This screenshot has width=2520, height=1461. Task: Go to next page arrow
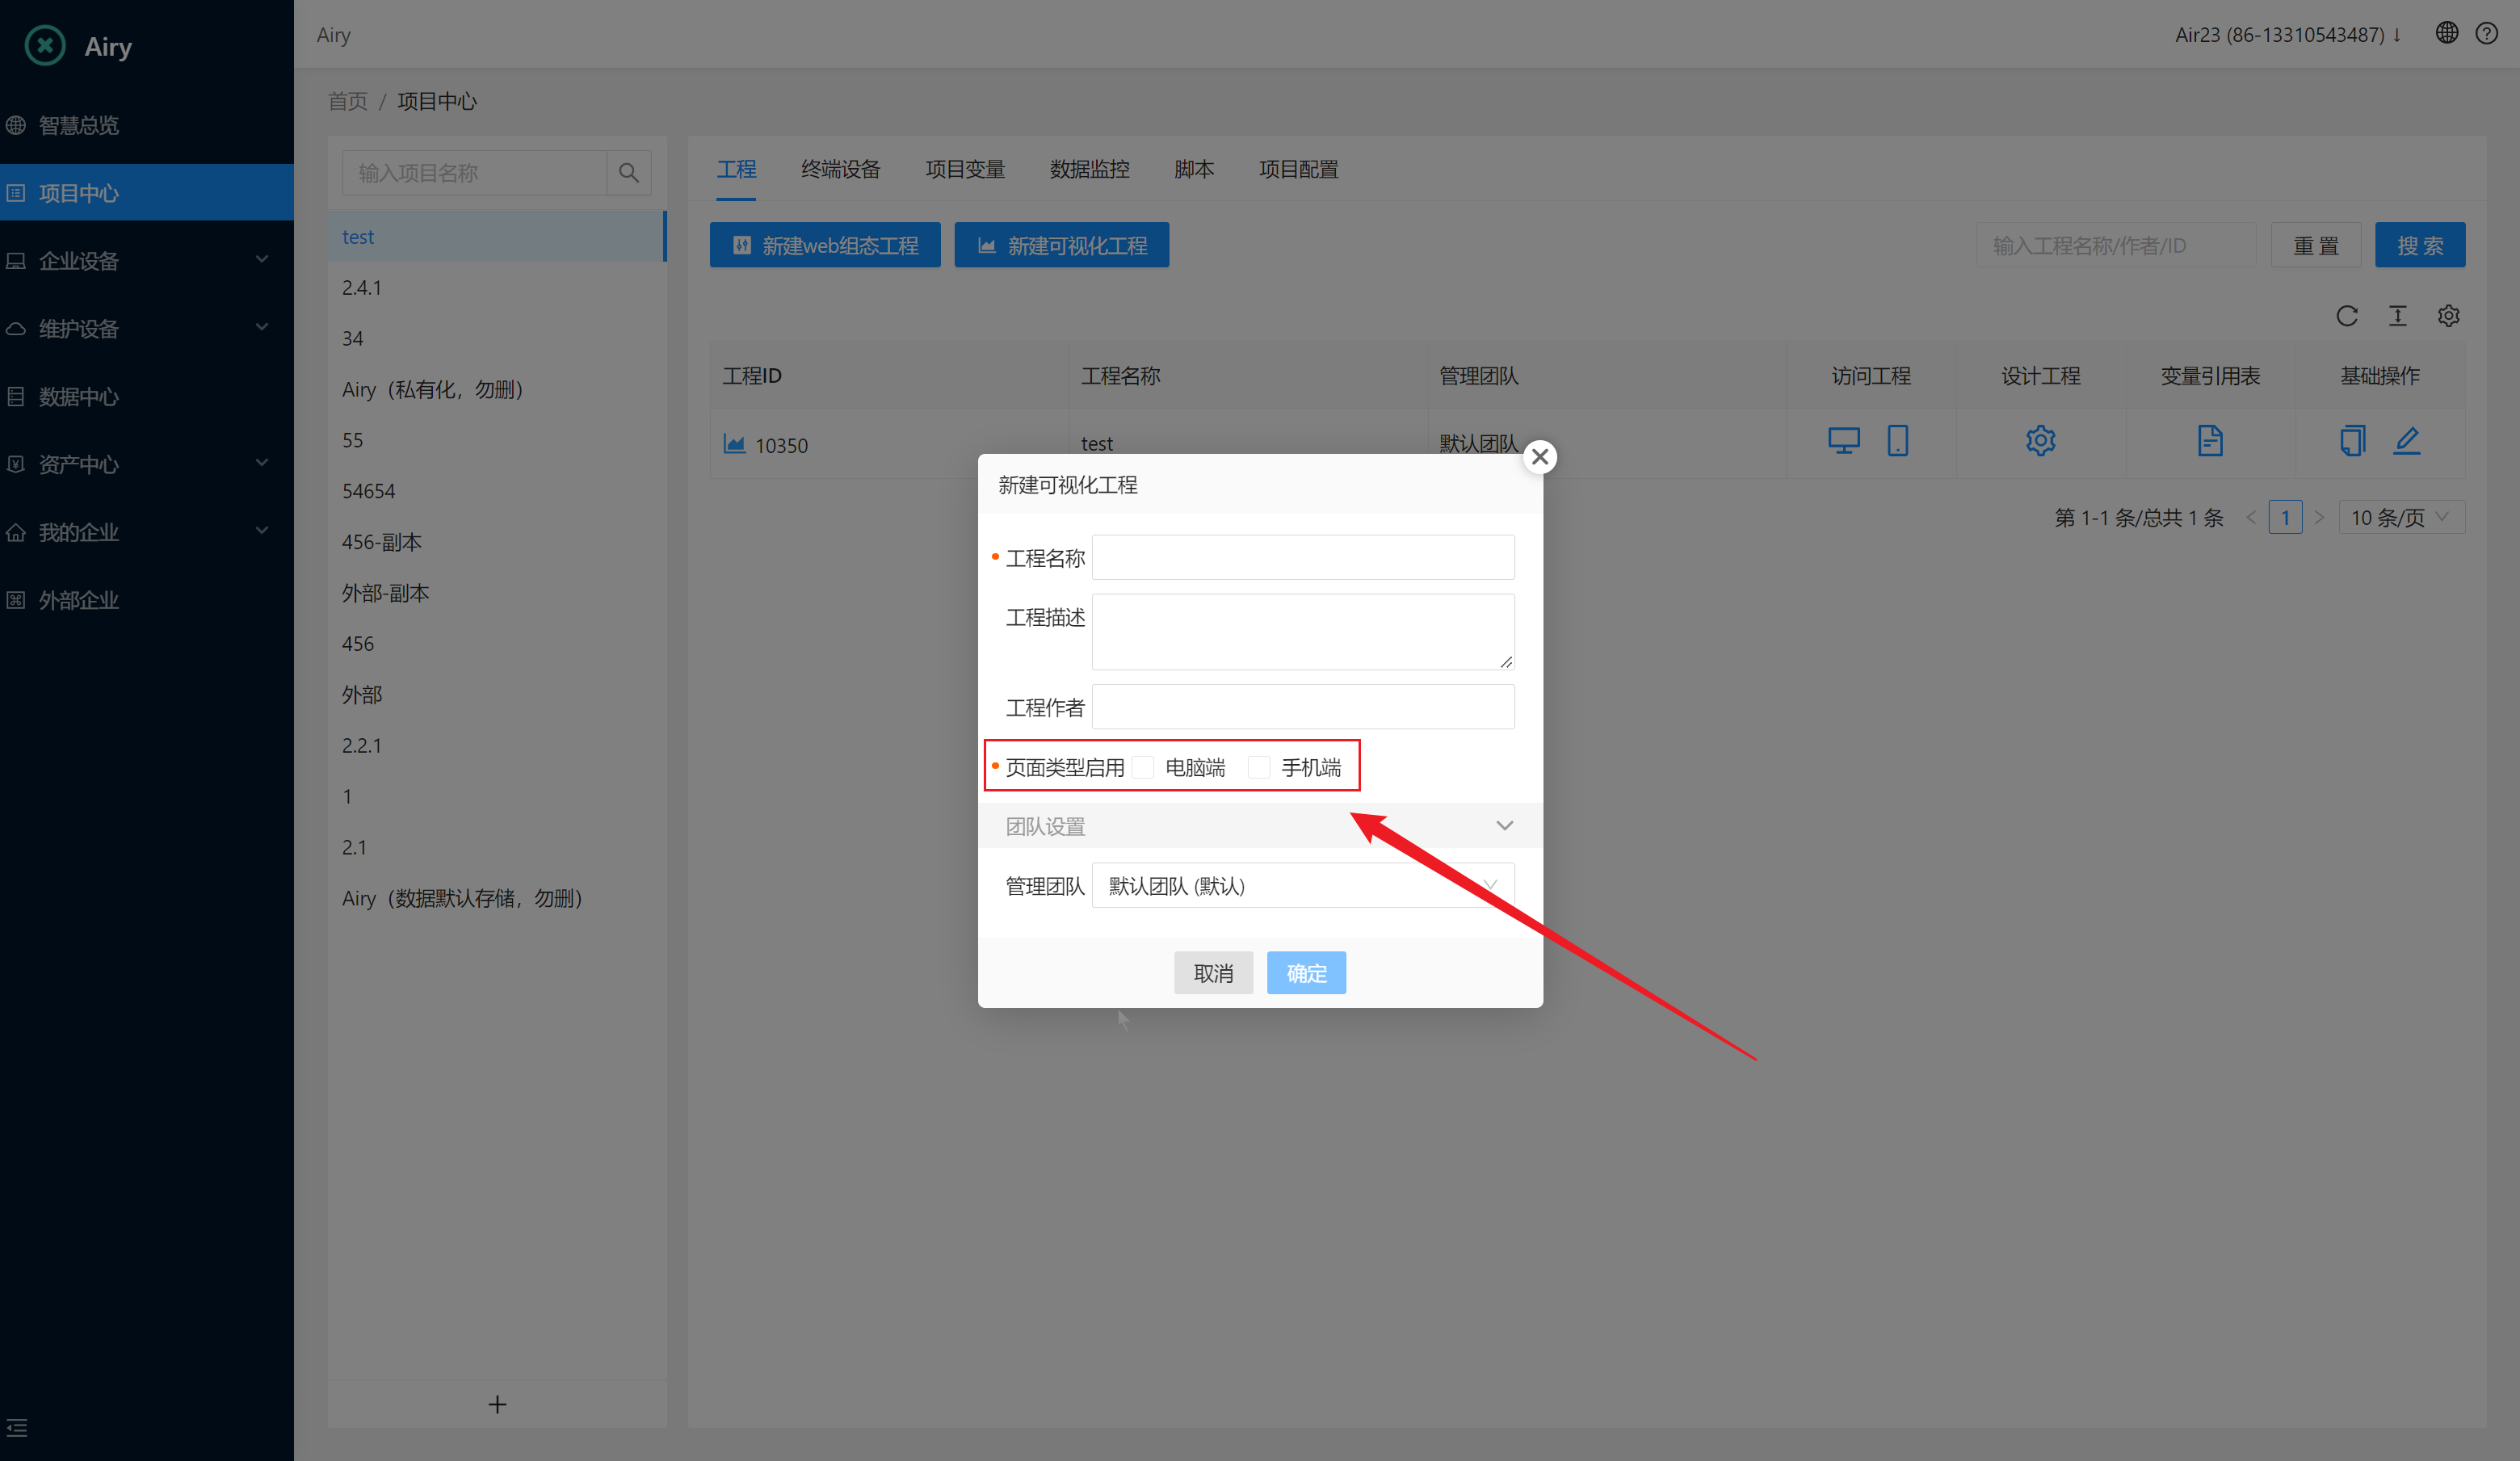click(2319, 517)
